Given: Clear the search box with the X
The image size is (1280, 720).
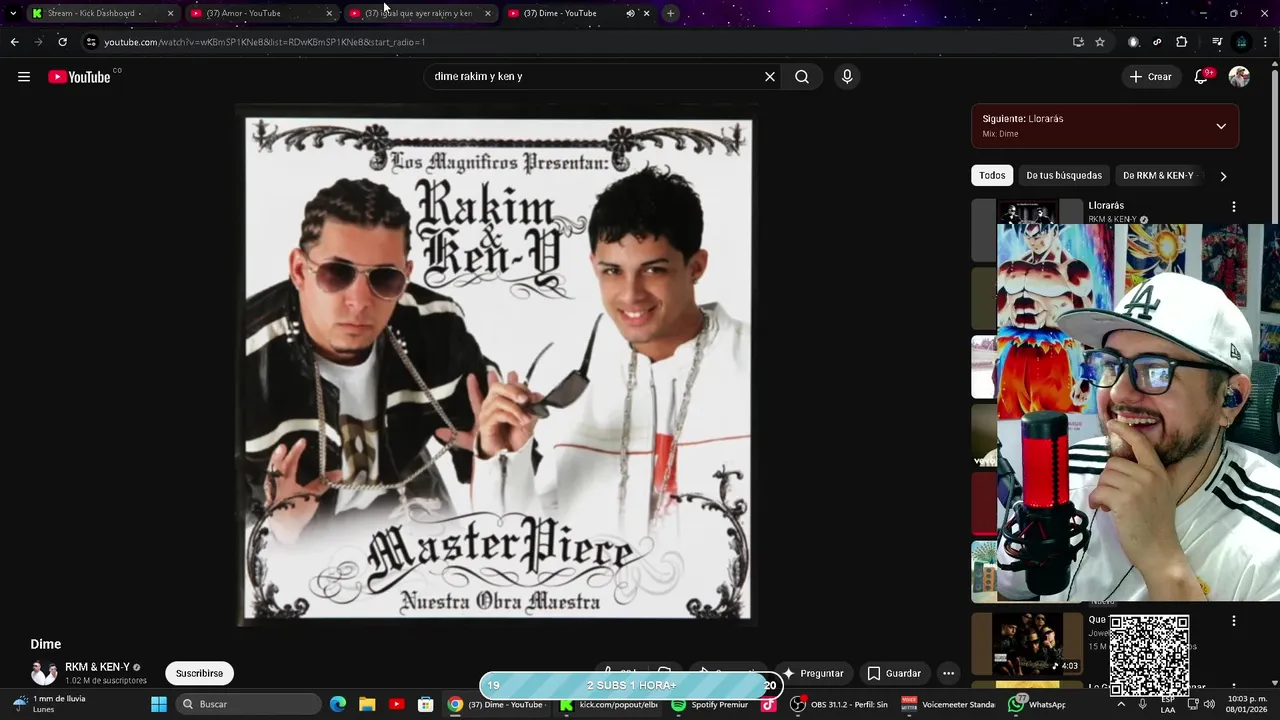Looking at the screenshot, I should 770,77.
